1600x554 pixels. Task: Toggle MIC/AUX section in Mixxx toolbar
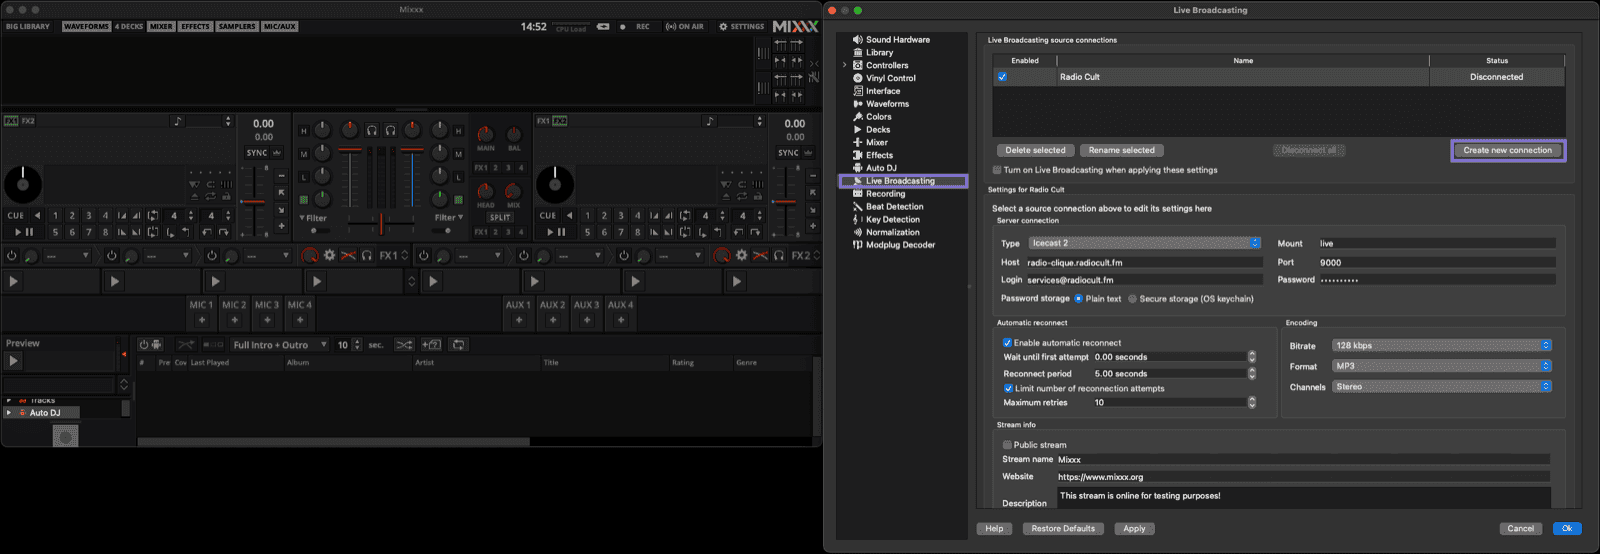[280, 27]
